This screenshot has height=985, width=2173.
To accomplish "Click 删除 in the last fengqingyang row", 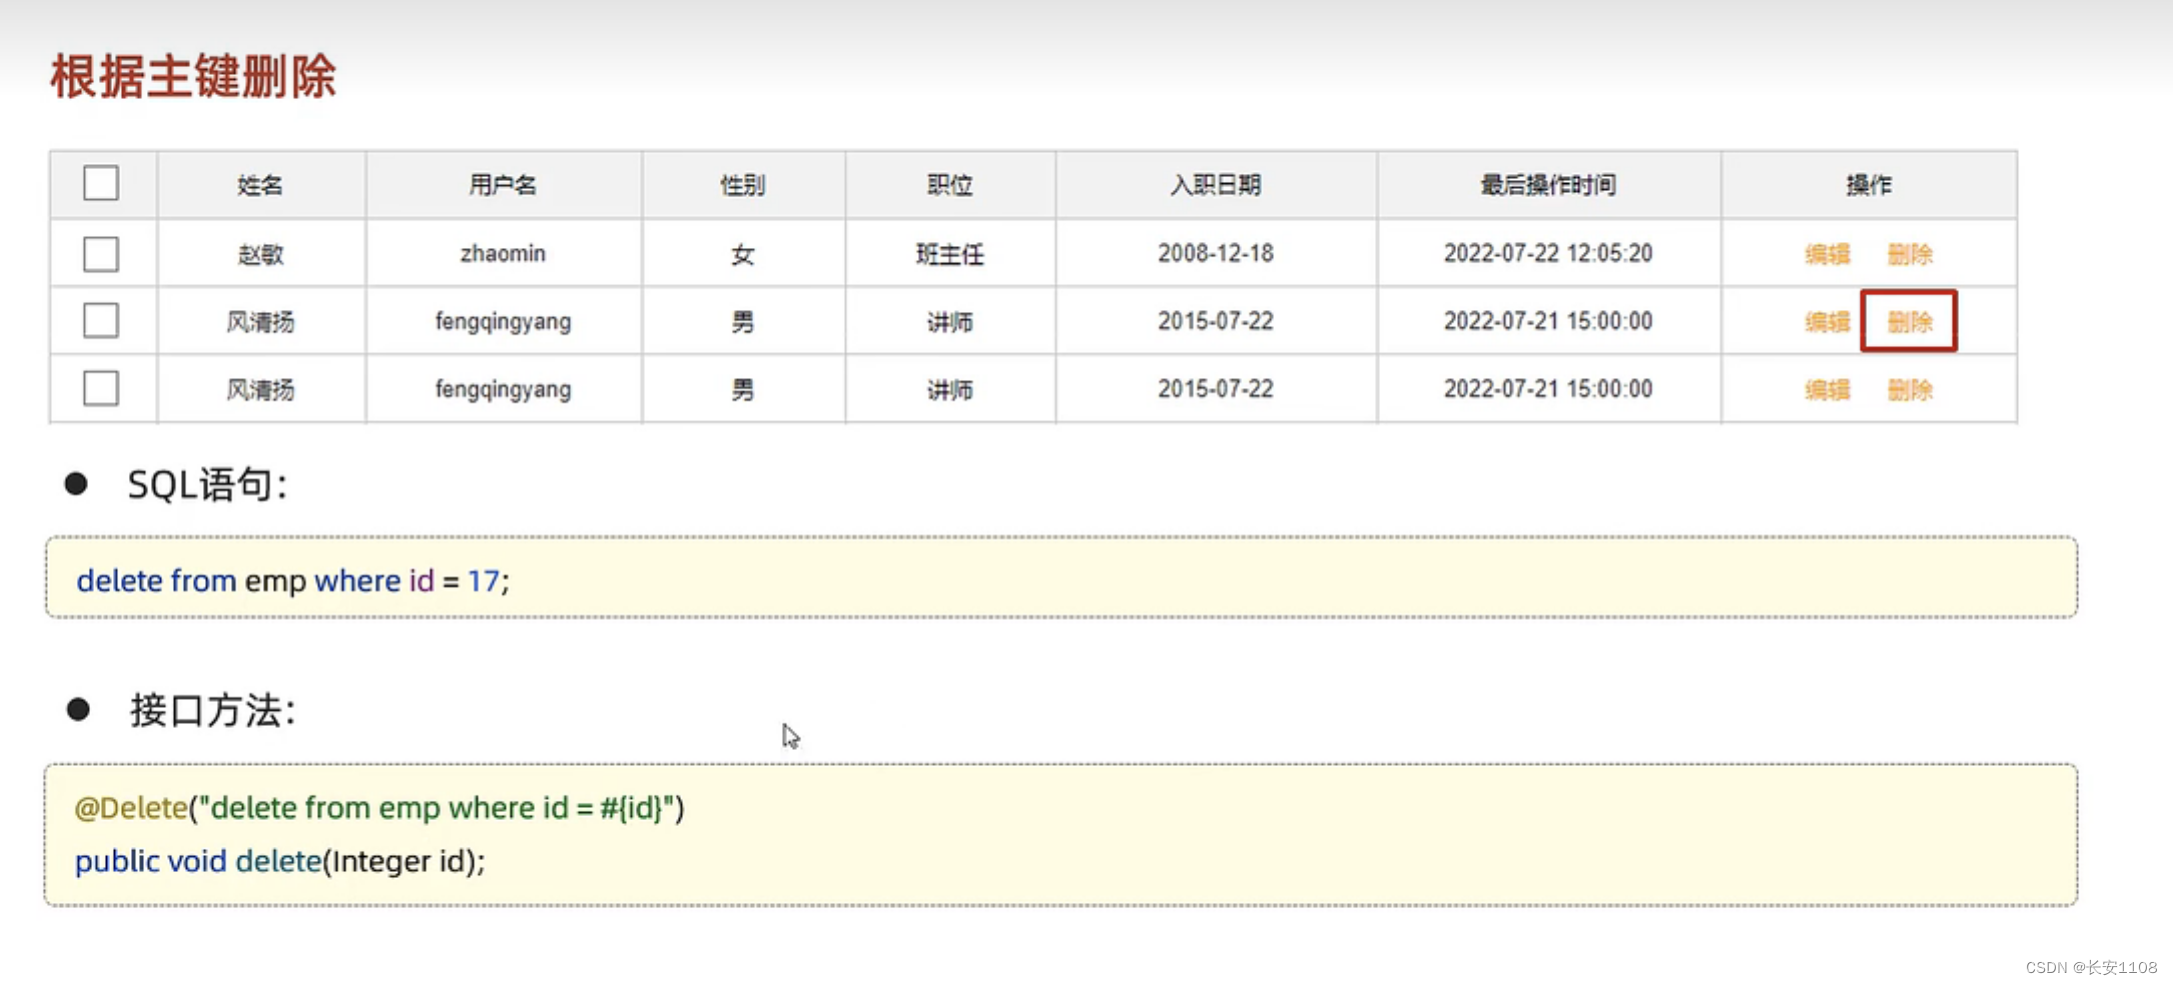I will pos(1909,389).
